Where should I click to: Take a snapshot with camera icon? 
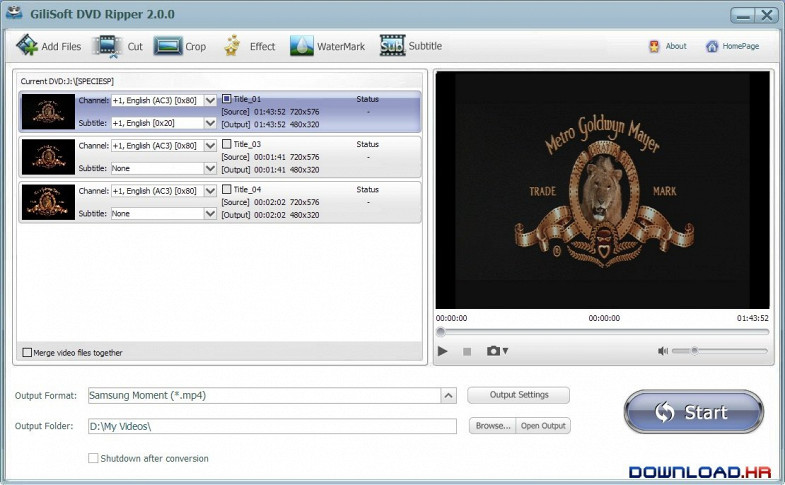point(493,351)
